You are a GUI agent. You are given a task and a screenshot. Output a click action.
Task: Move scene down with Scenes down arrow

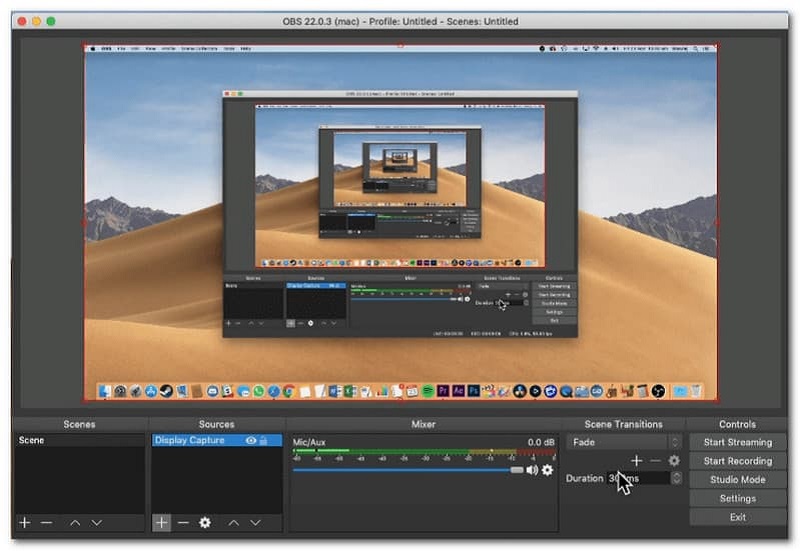(96, 522)
